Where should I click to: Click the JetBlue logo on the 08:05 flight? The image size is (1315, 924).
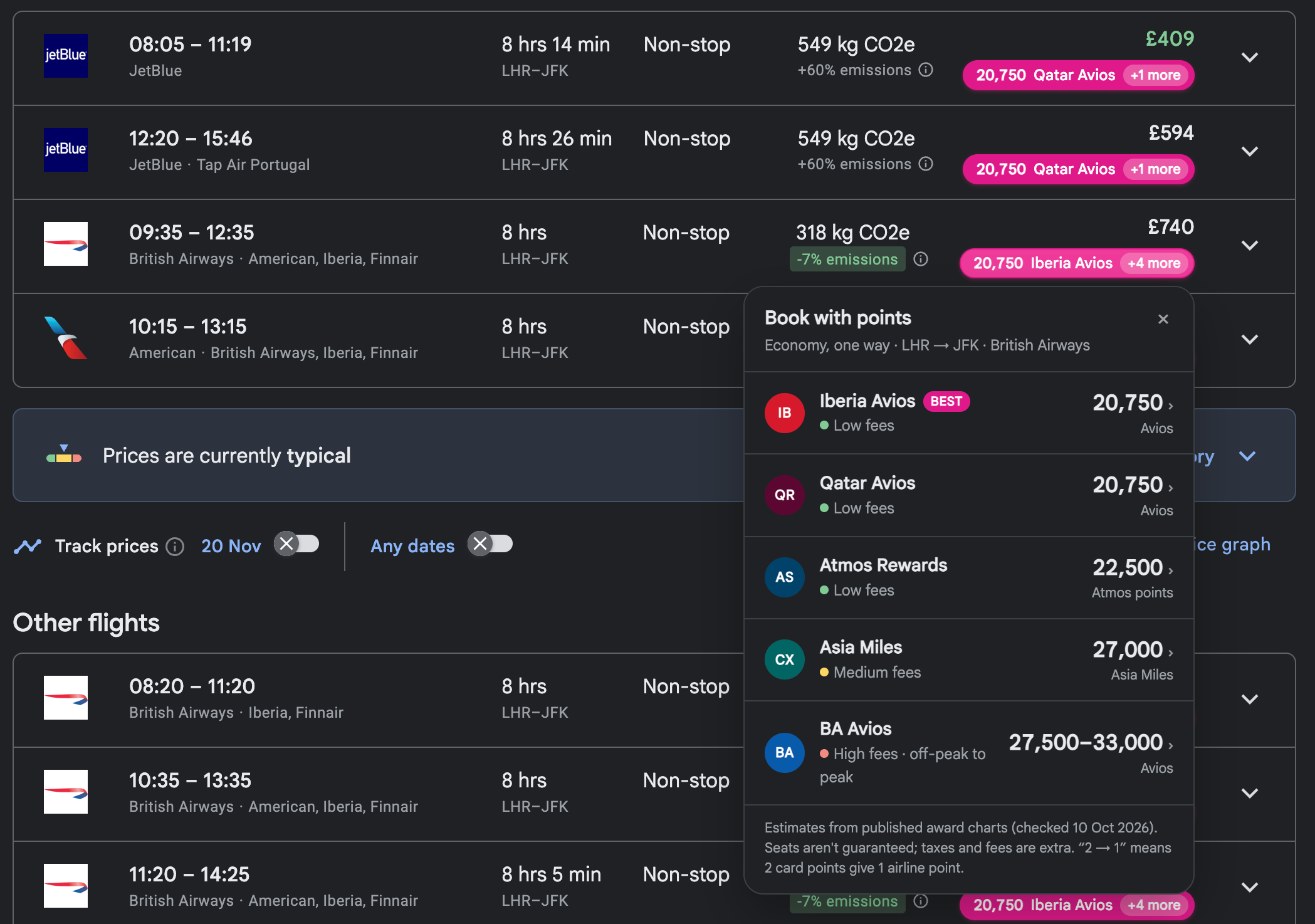[66, 56]
